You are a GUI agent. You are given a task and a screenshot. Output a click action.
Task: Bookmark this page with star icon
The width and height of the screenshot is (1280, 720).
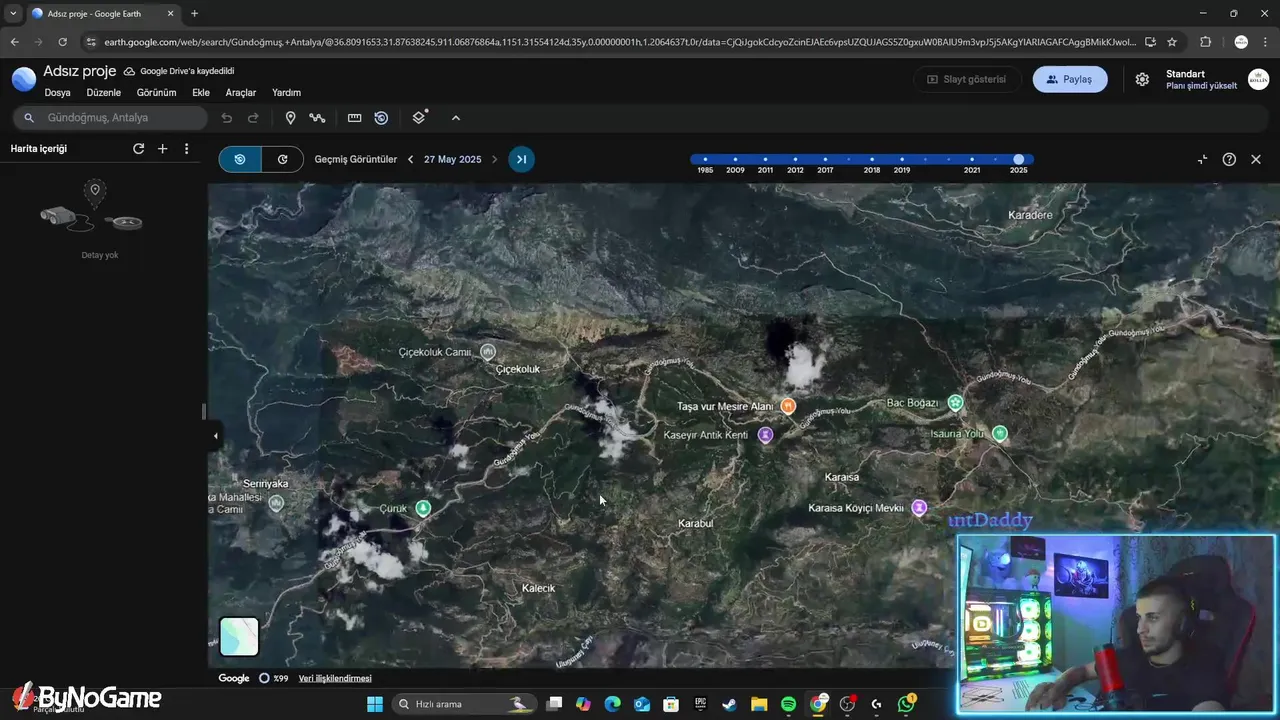pos(1172,42)
